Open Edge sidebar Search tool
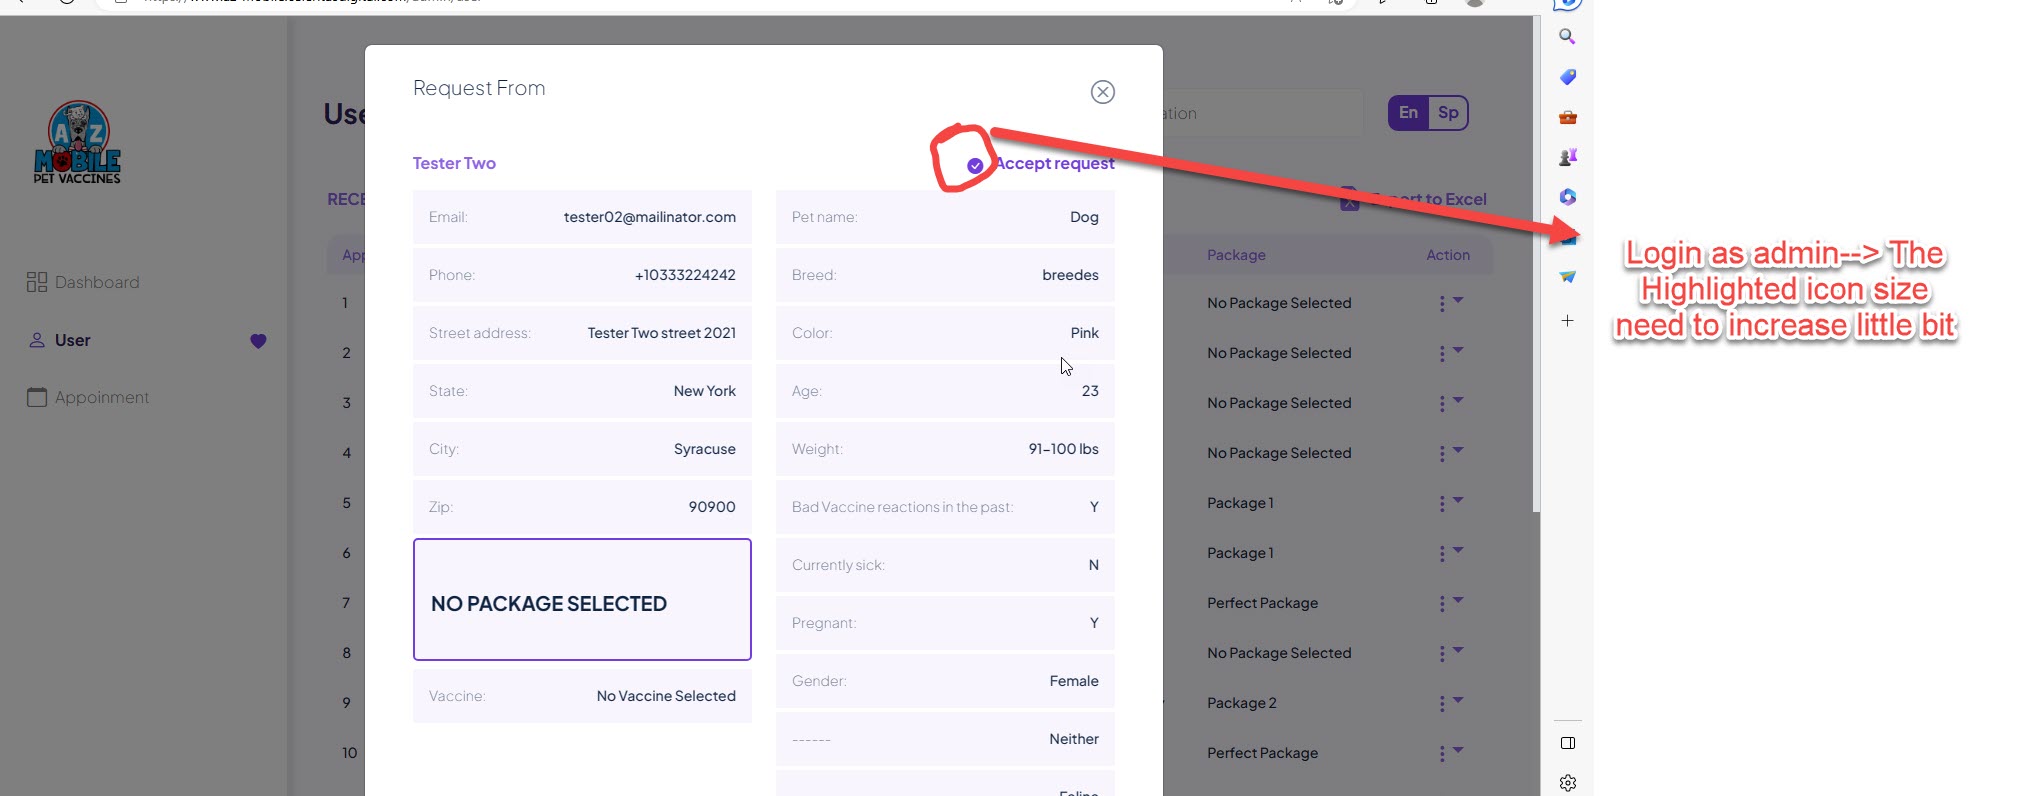 1567,37
